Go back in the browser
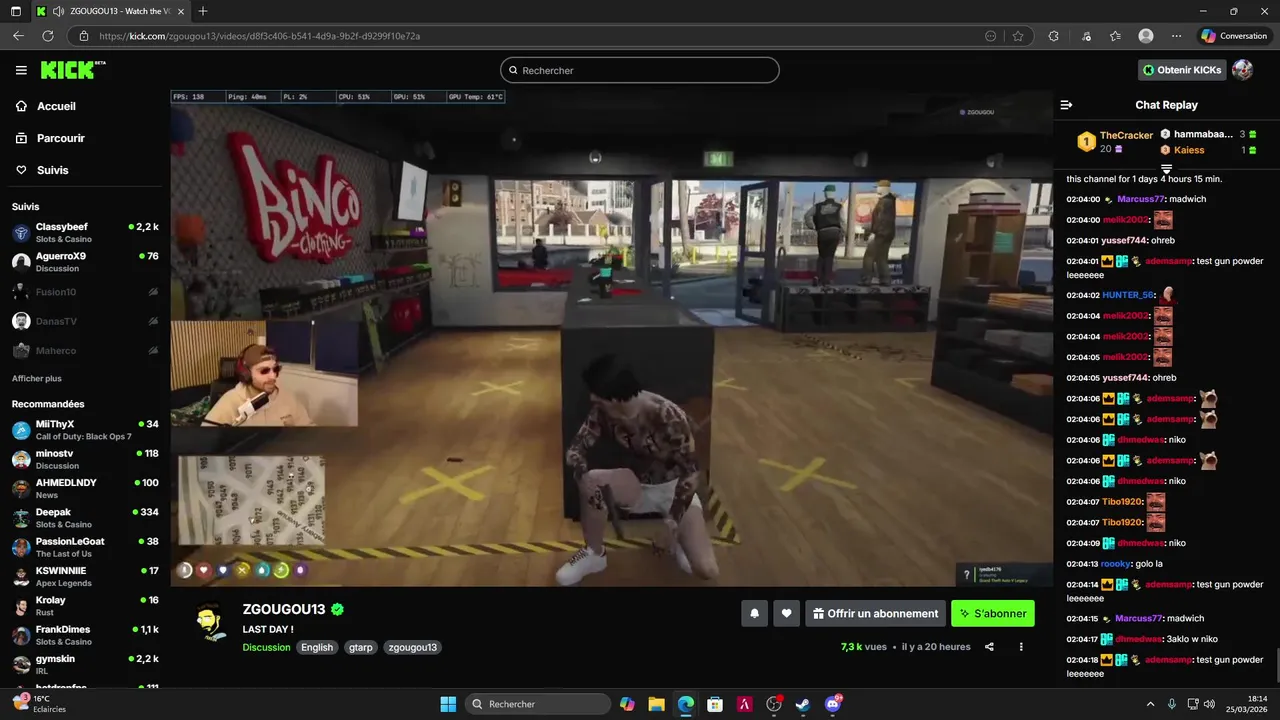This screenshot has width=1280, height=720. [18, 36]
